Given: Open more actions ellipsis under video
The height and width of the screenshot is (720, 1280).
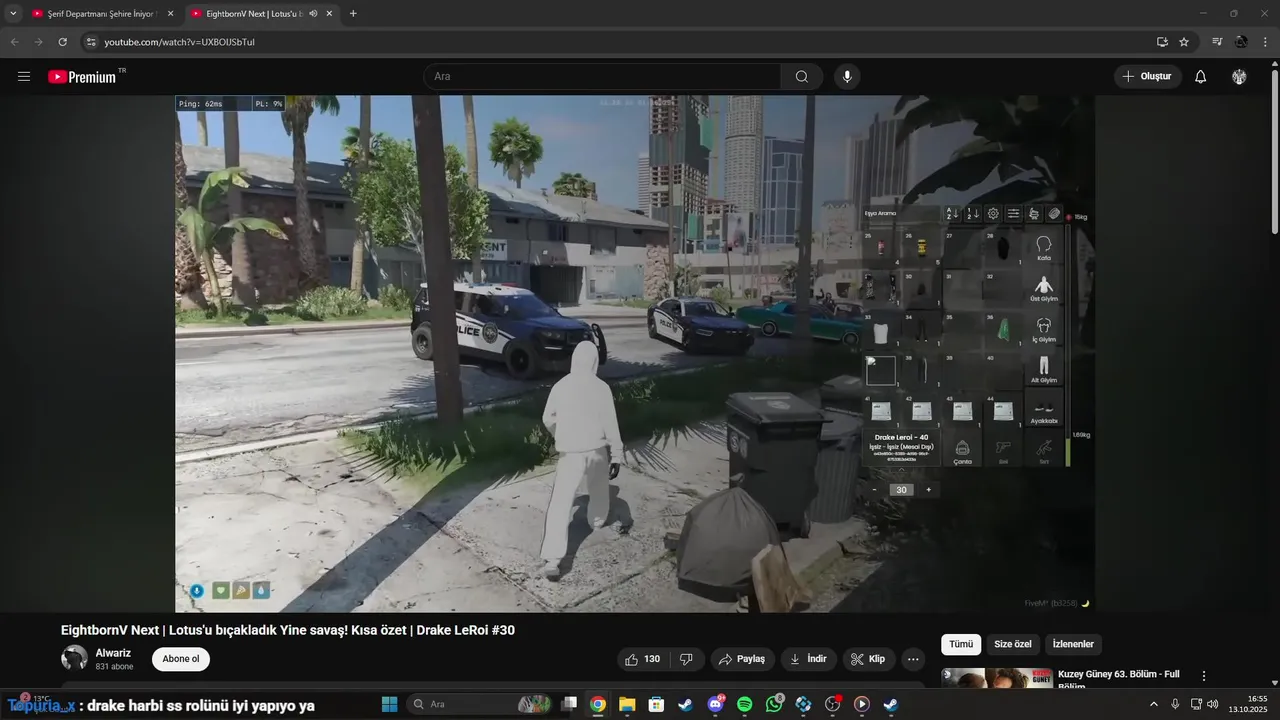Looking at the screenshot, I should pos(913,659).
